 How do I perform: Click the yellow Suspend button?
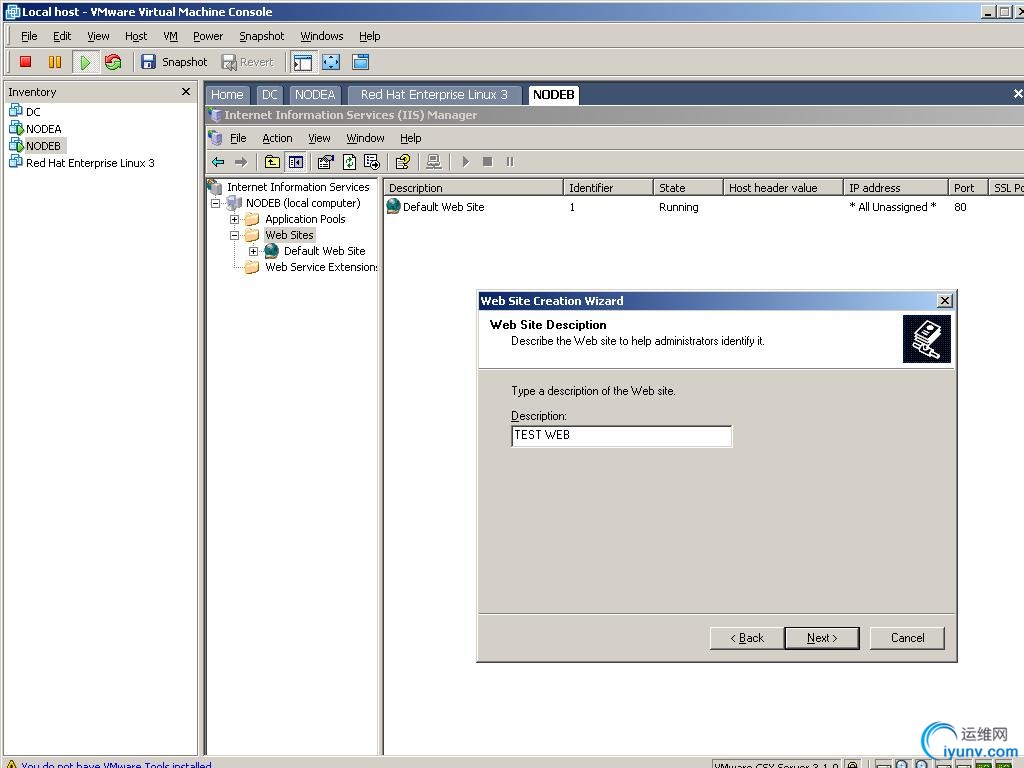[55, 62]
